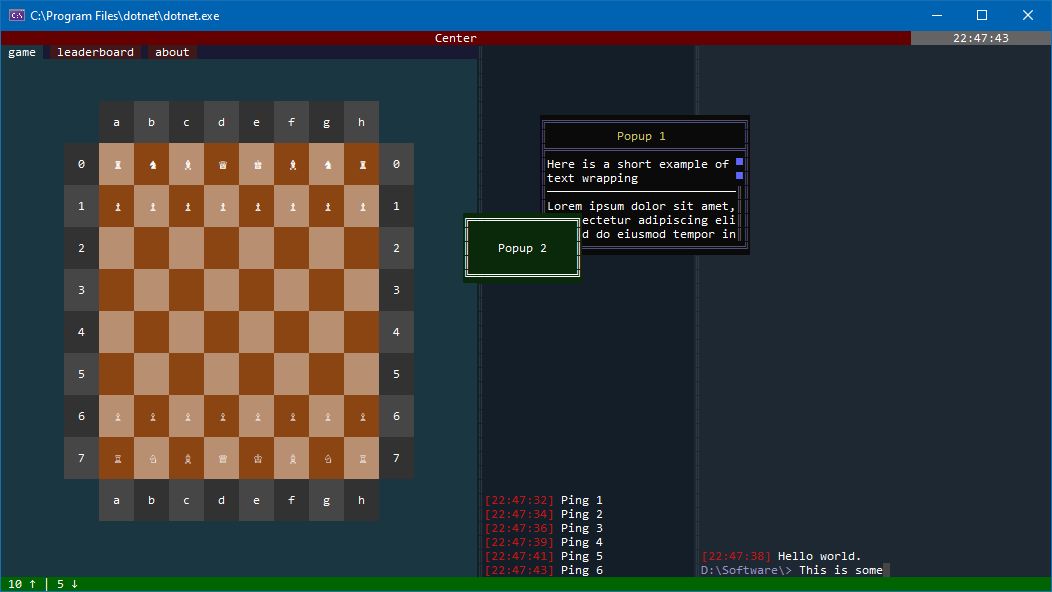This screenshot has height=592, width=1052.
Task: Pick the knight on square b0
Action: [x=152, y=165]
